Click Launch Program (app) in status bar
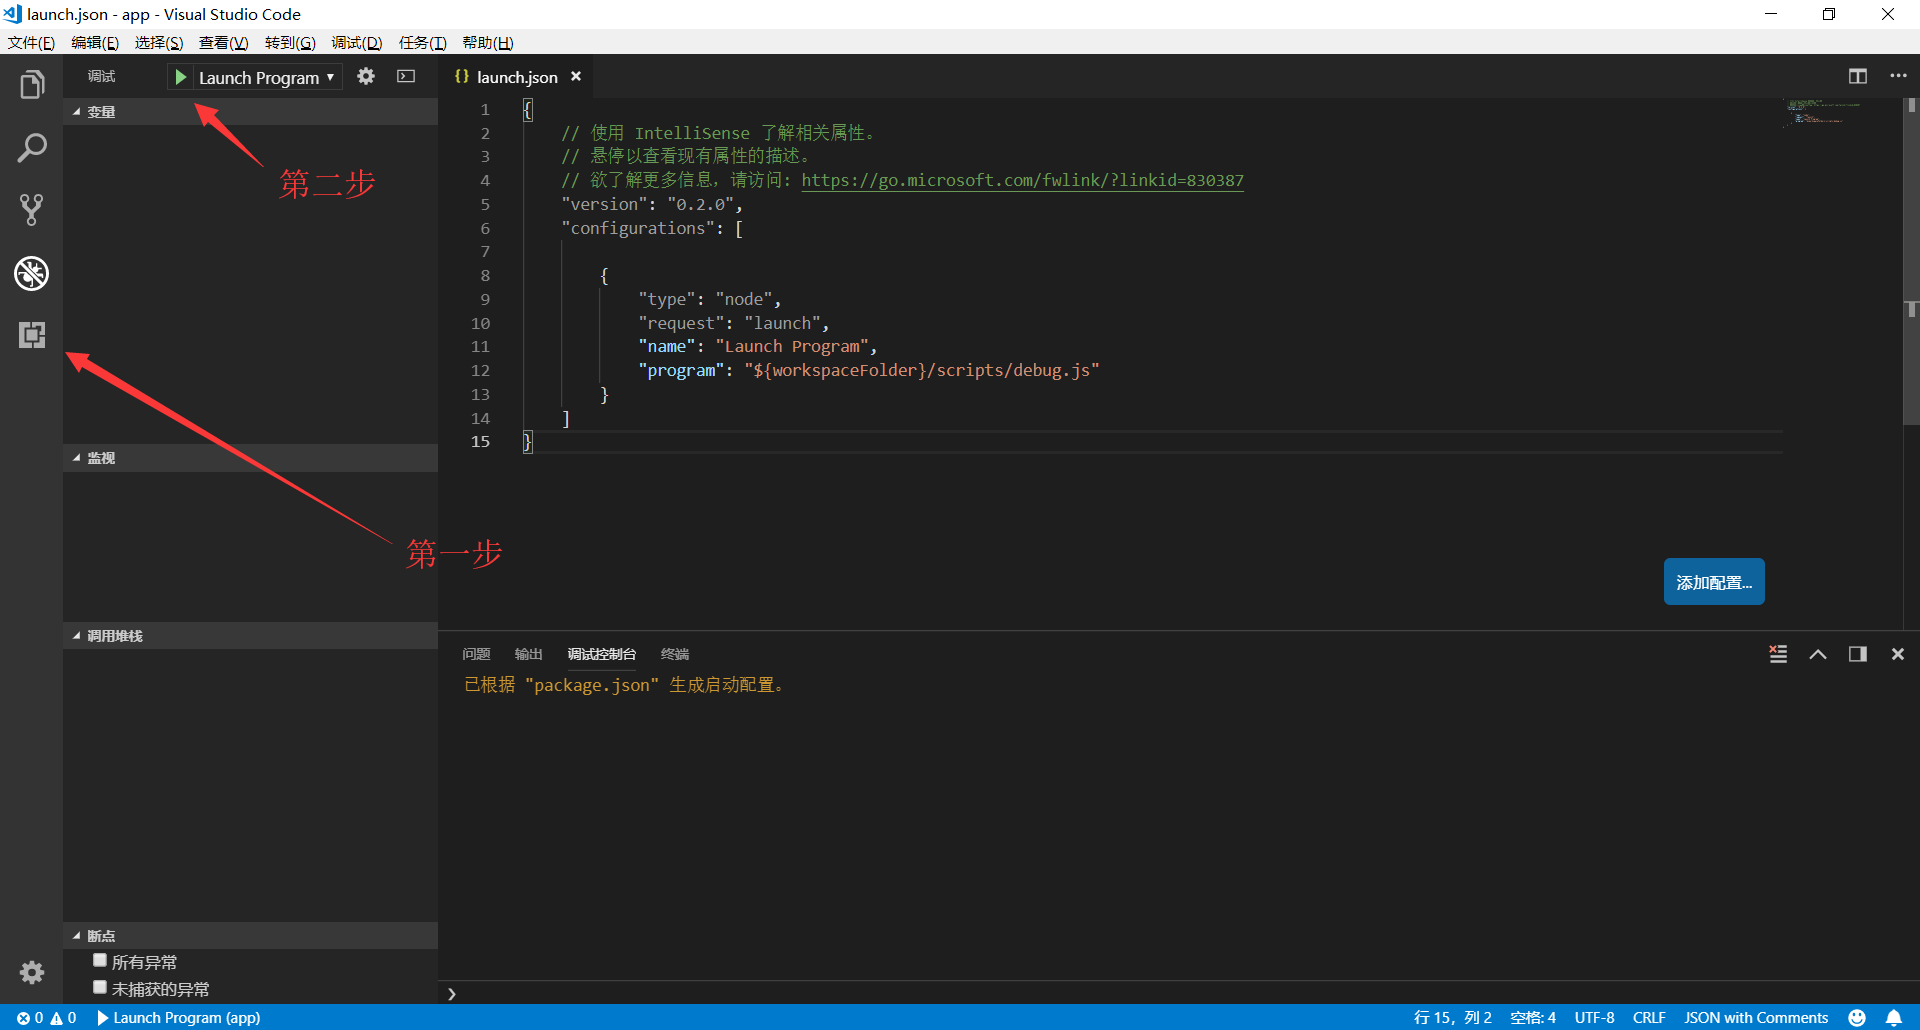 click(178, 1017)
